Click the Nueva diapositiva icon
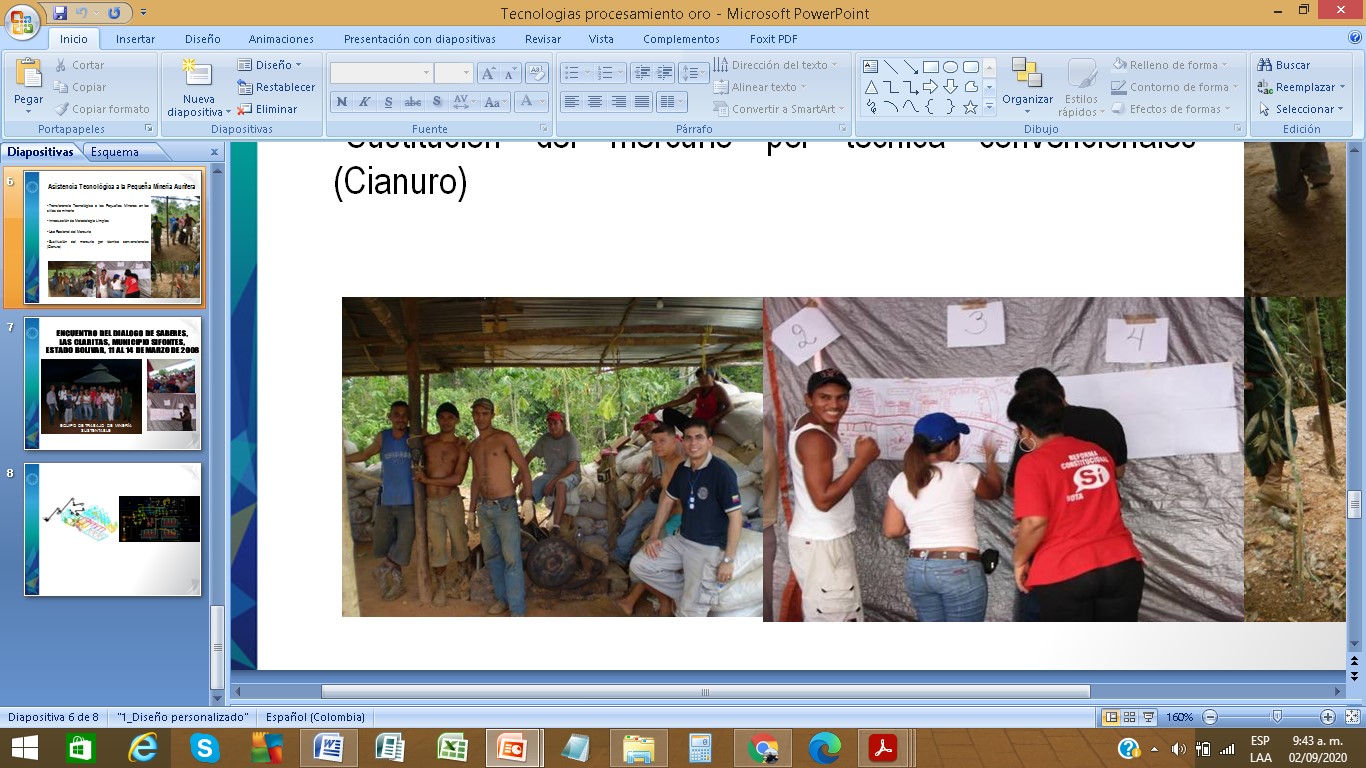The image size is (1366, 768). click(198, 75)
